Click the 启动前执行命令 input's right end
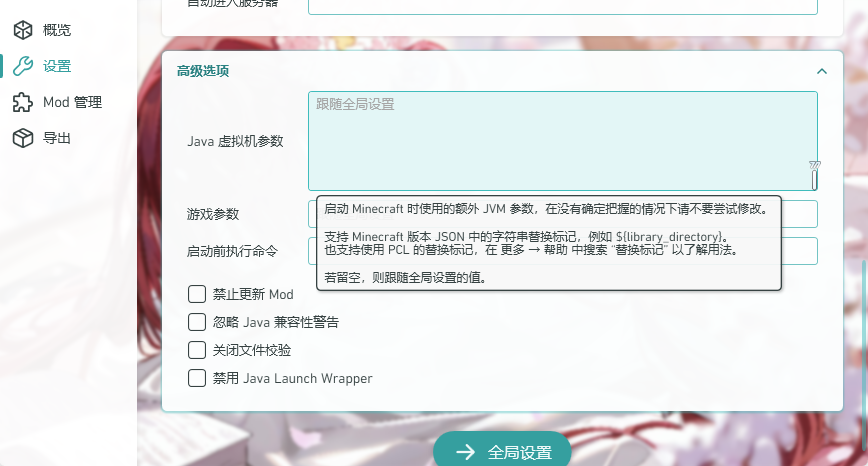The width and height of the screenshot is (868, 466). [x=799, y=251]
